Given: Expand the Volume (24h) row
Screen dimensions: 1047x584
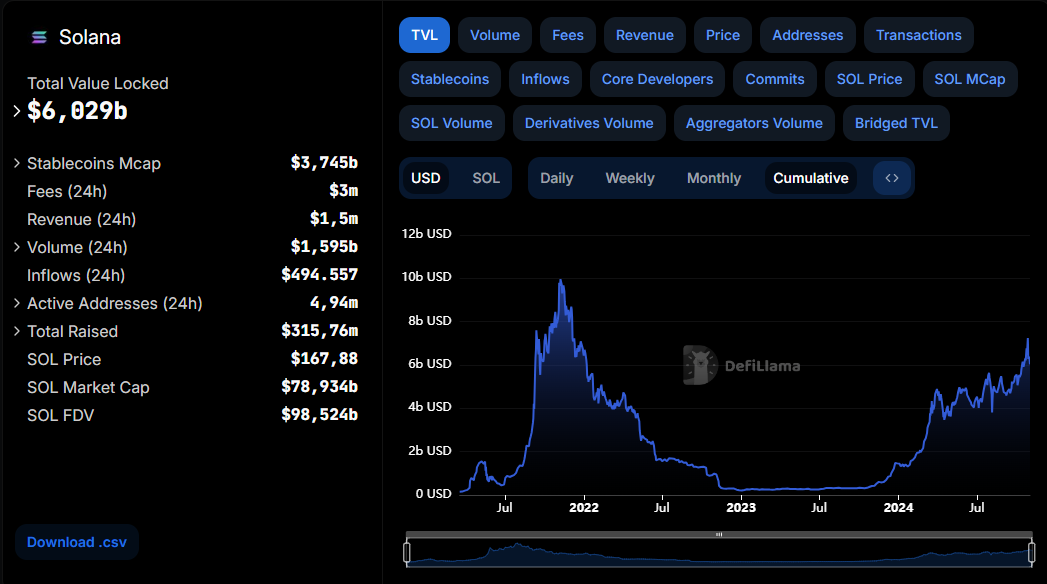Looking at the screenshot, I should 17,247.
